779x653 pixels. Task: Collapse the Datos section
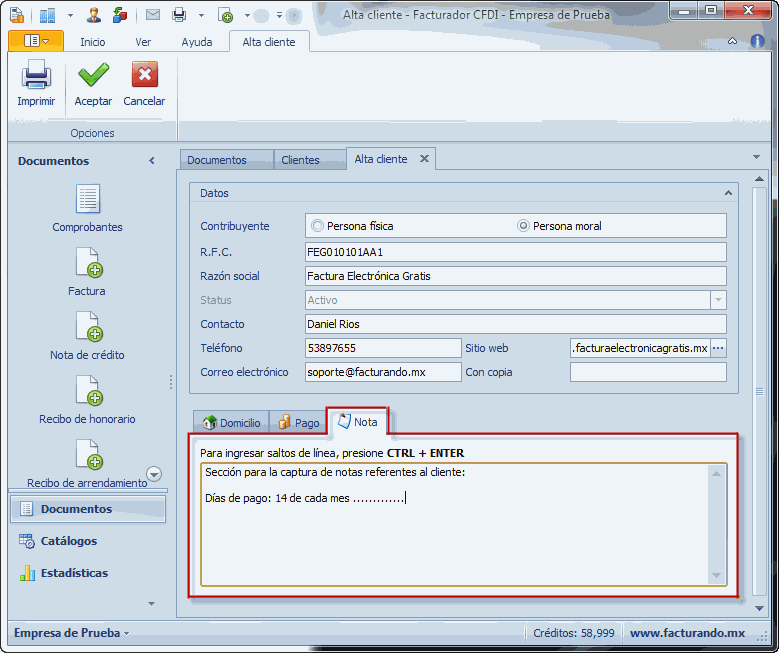tap(727, 193)
